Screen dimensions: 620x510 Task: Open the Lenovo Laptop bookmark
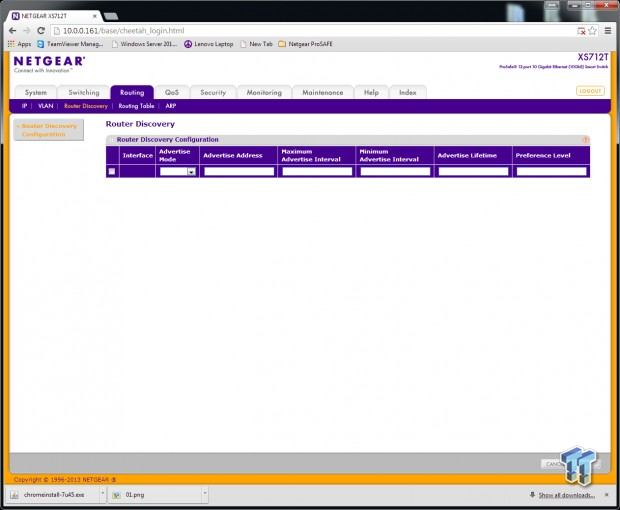209,44
